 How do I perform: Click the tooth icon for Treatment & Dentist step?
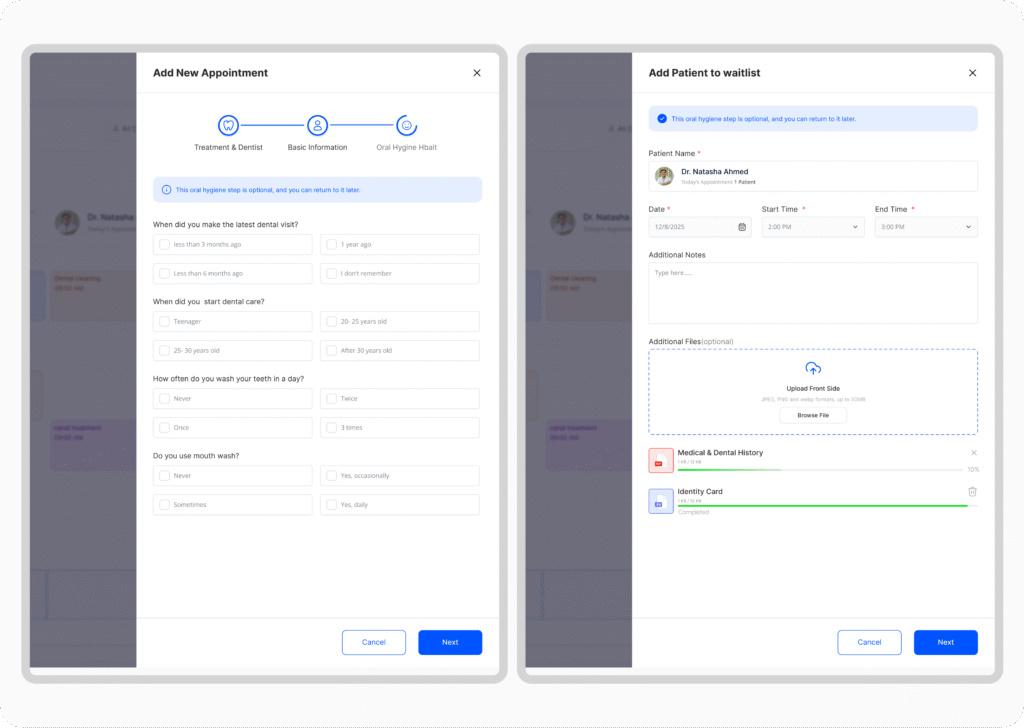(228, 125)
